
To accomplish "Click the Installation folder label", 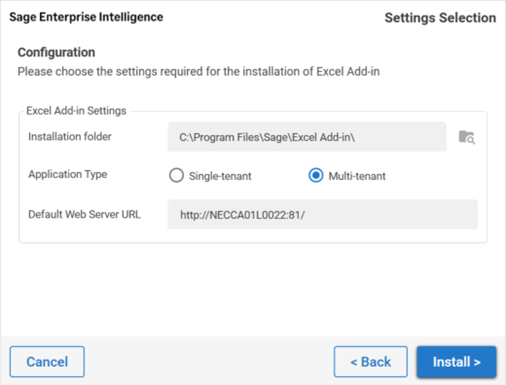I will [70, 137].
